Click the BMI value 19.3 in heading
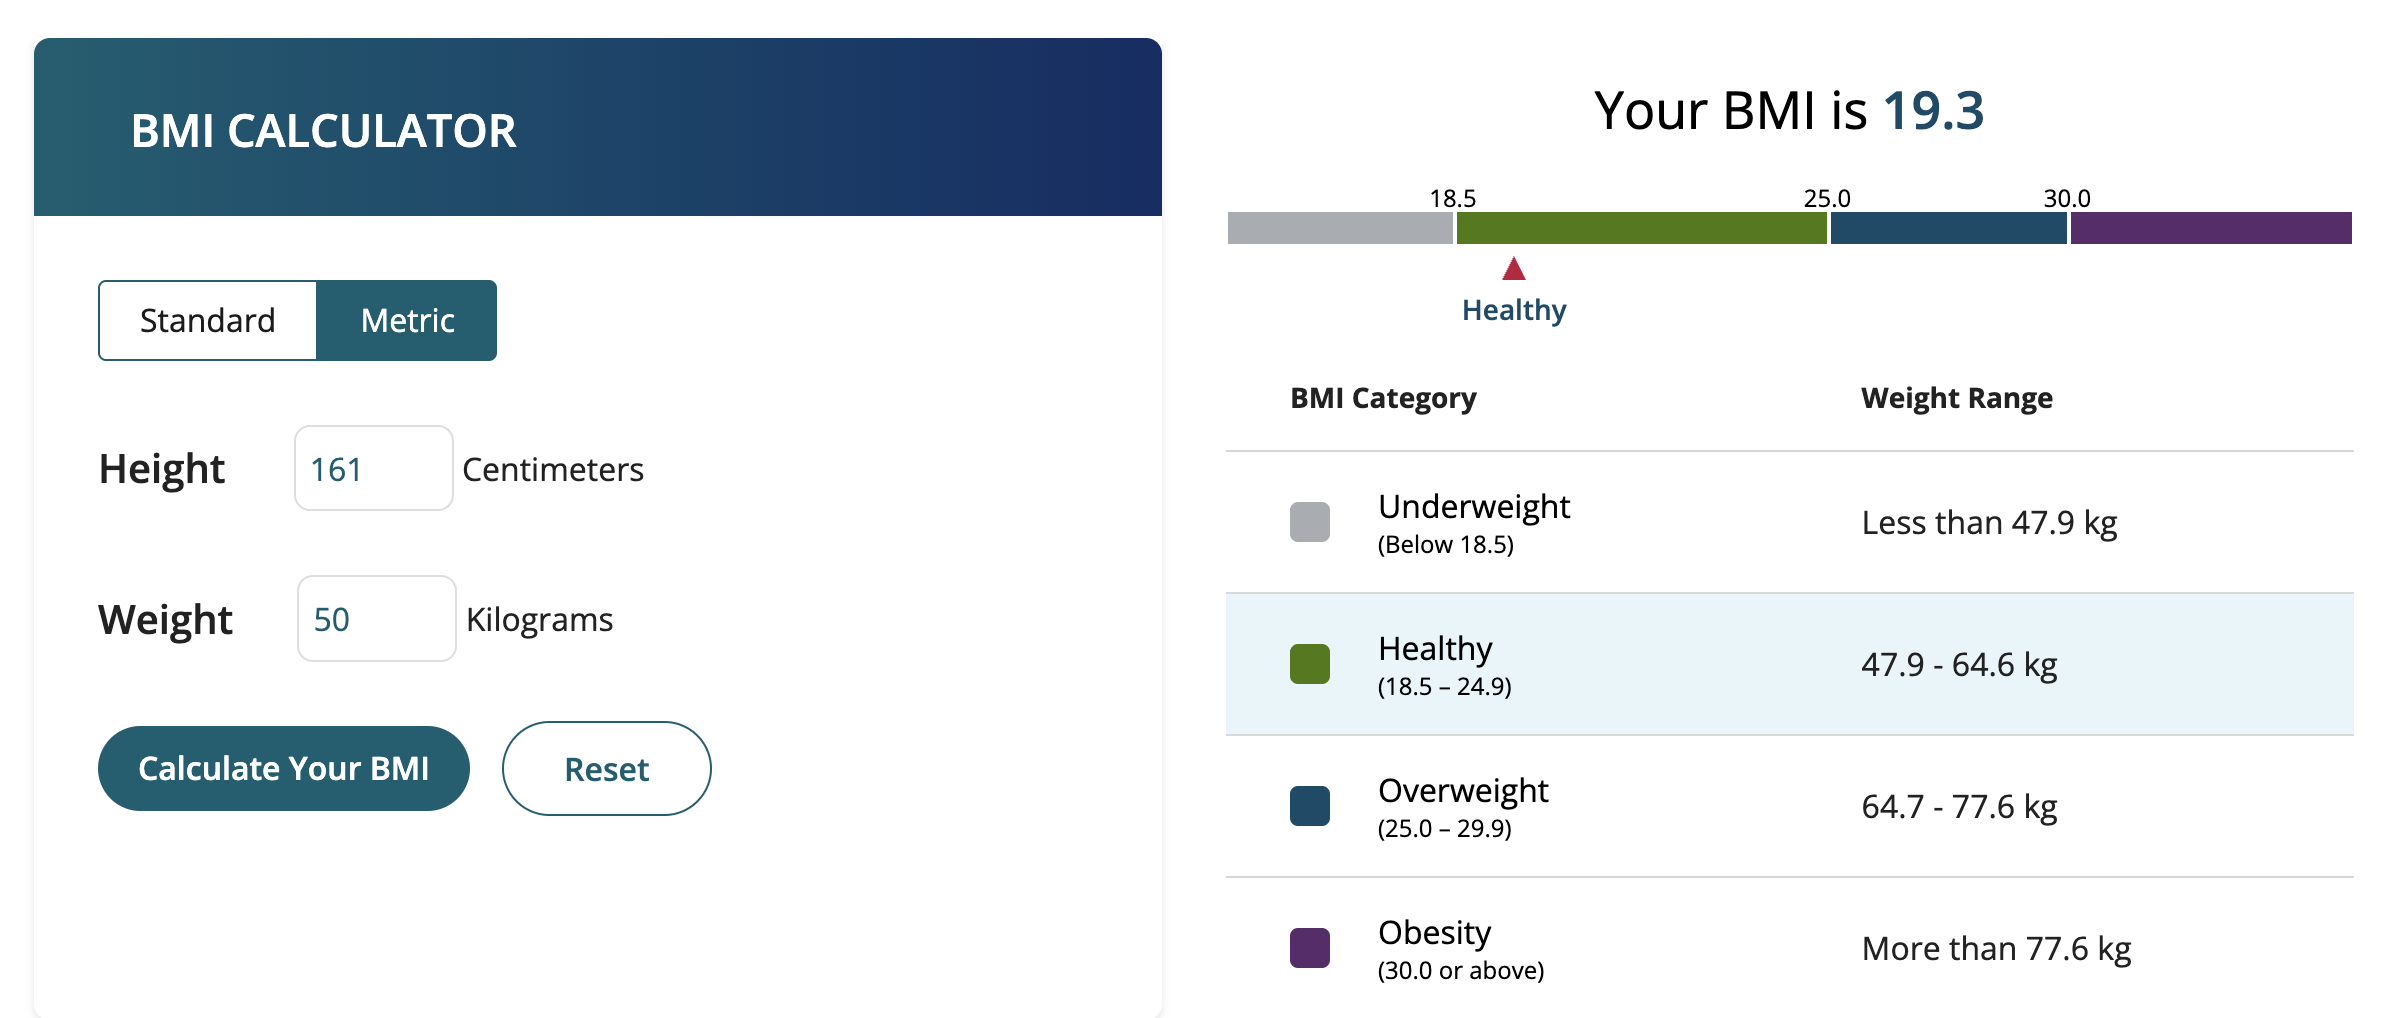2394x1018 pixels. coord(1933,110)
